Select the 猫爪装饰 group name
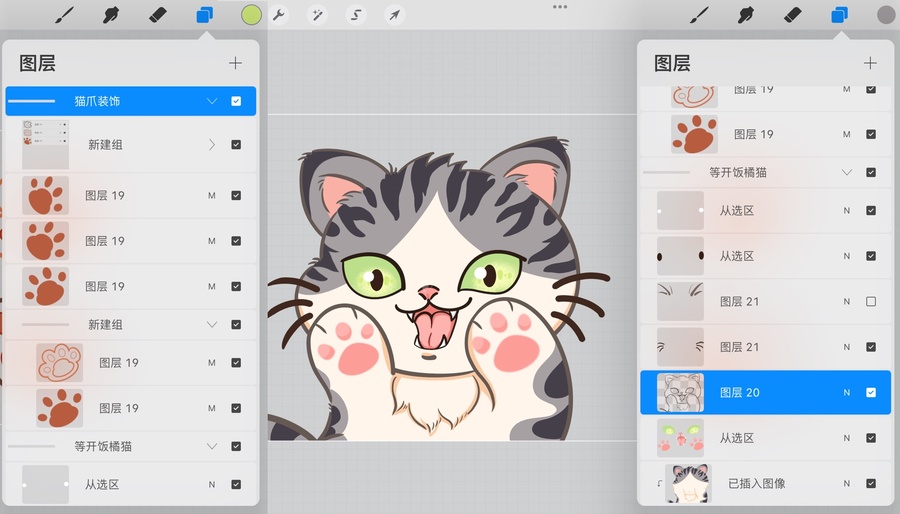This screenshot has height=514, width=900. (x=97, y=101)
